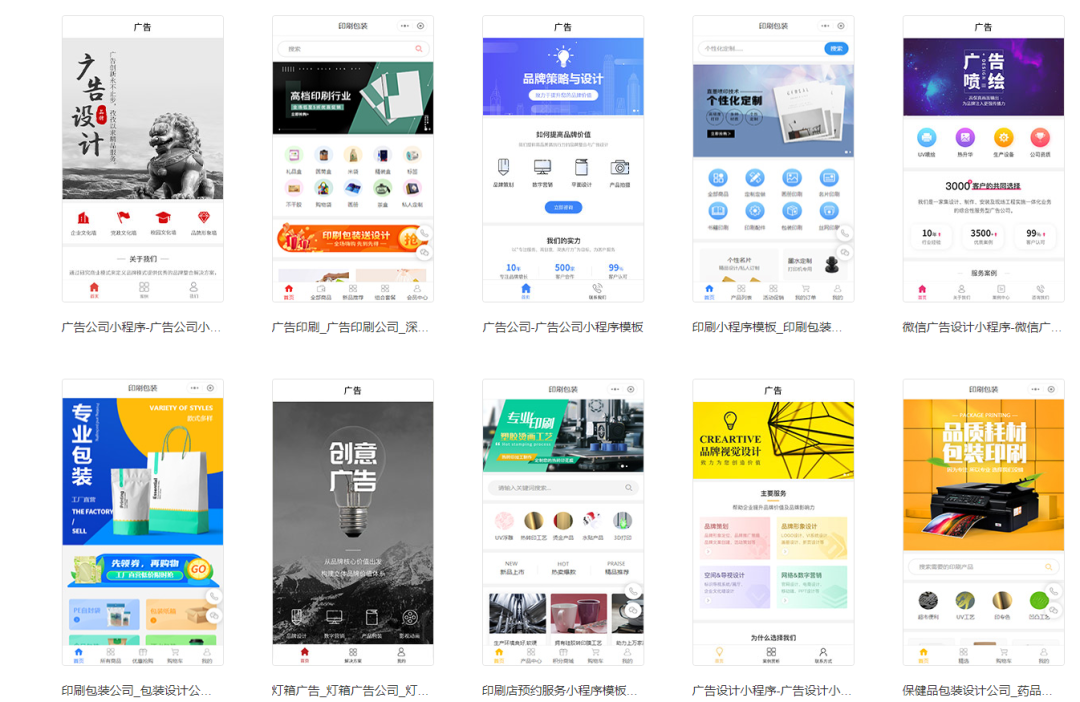This screenshot has width=1080, height=702.
Task: Tap the 购物袋 category icon
Action: point(324,188)
